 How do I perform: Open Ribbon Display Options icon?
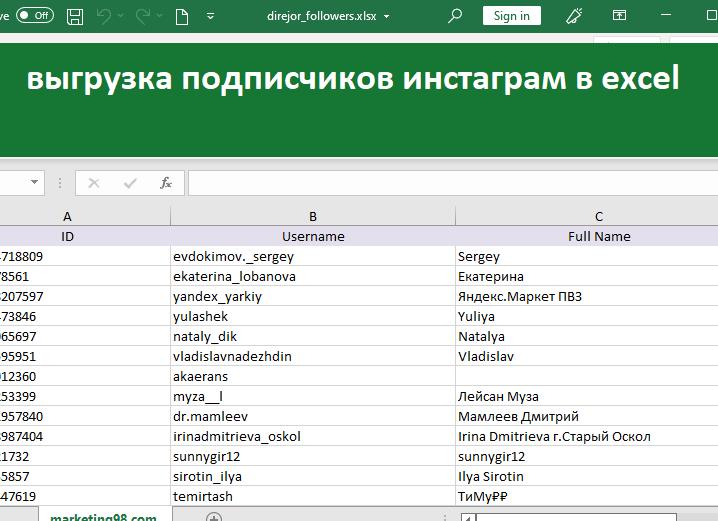pos(619,16)
